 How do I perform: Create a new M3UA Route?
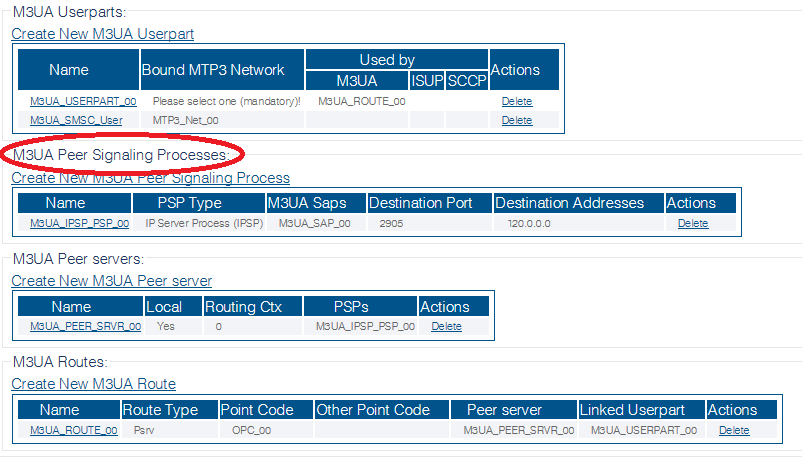(x=94, y=384)
